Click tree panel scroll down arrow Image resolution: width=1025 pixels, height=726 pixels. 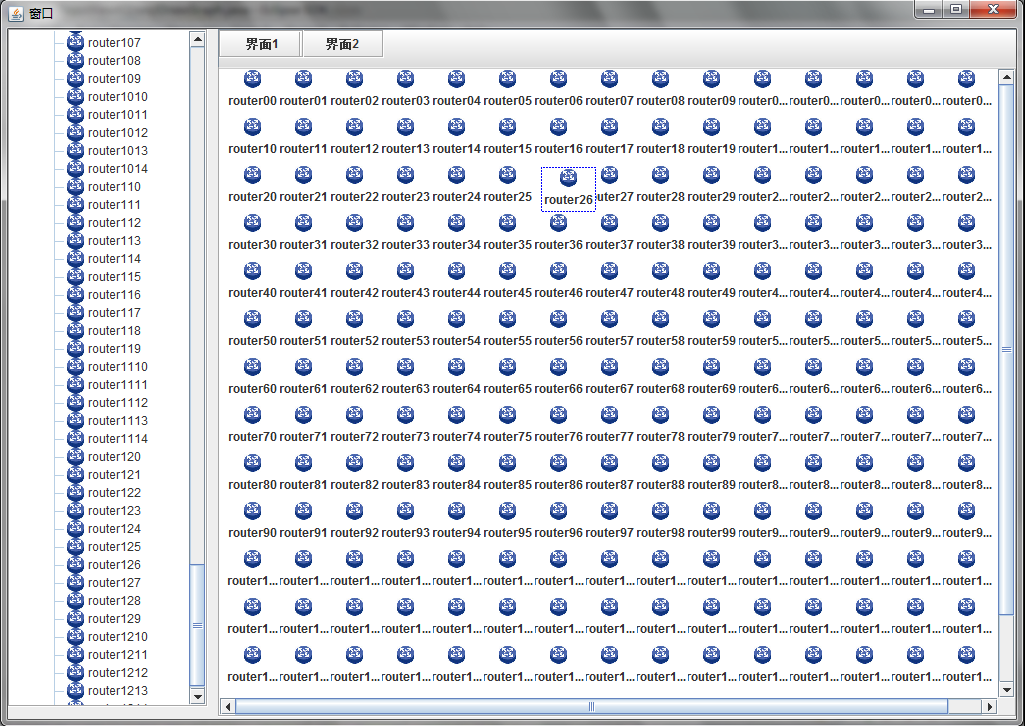pos(197,697)
